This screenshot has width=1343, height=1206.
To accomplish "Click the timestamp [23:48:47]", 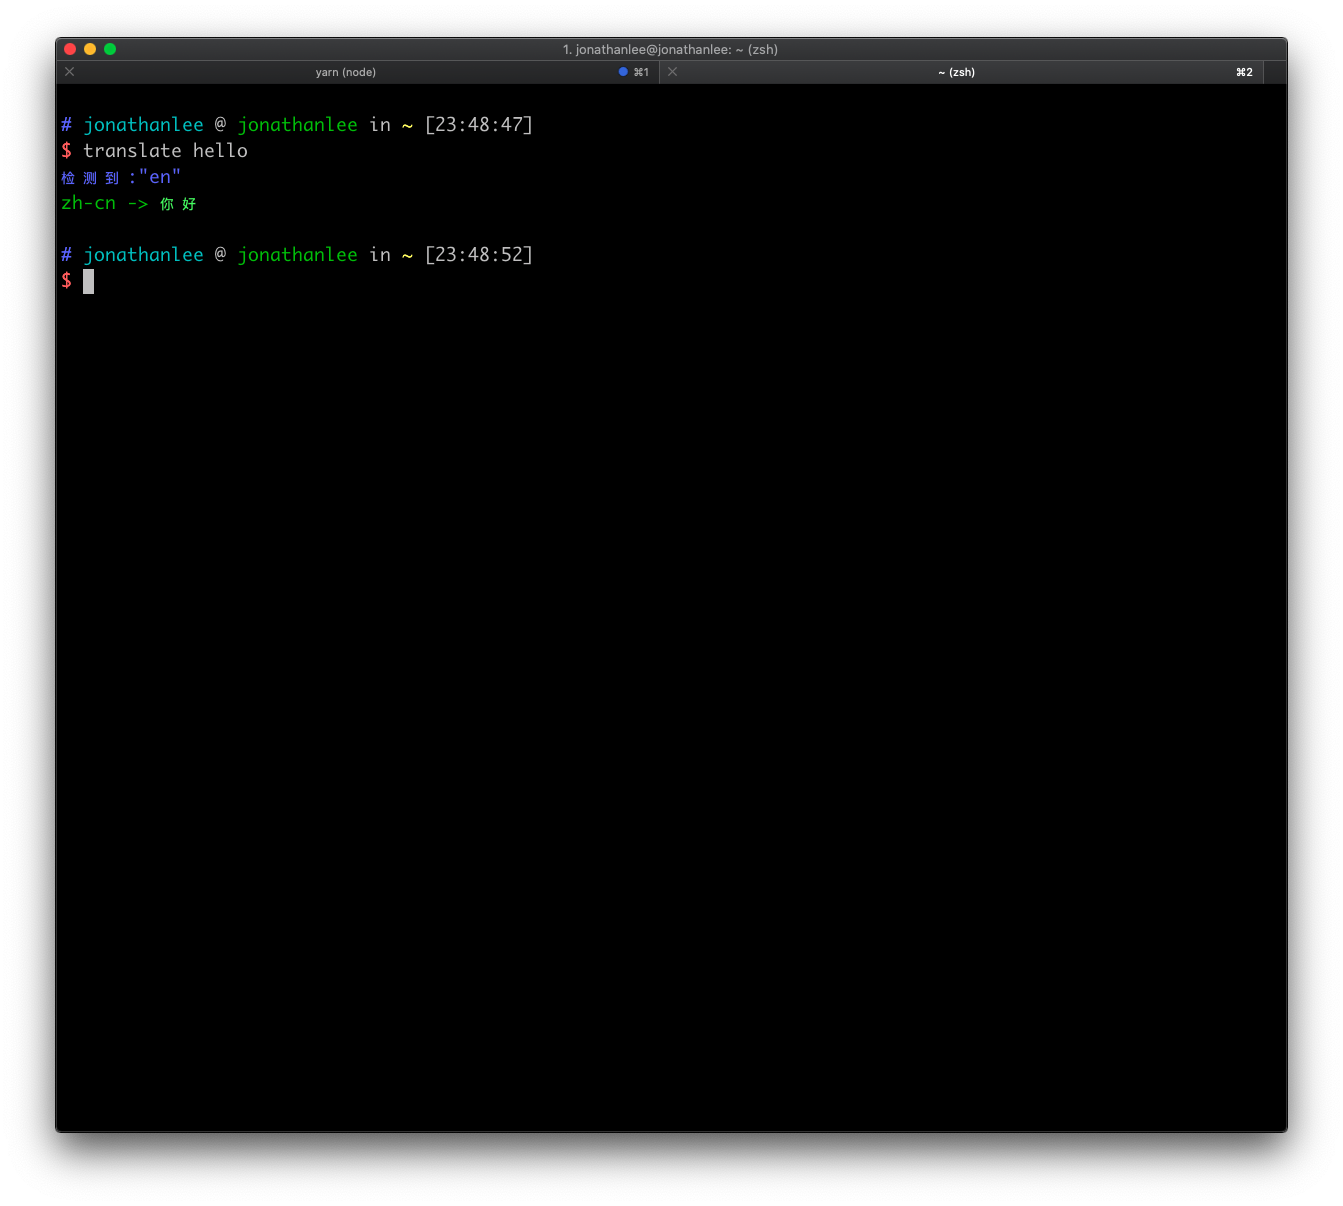I will pyautogui.click(x=479, y=125).
